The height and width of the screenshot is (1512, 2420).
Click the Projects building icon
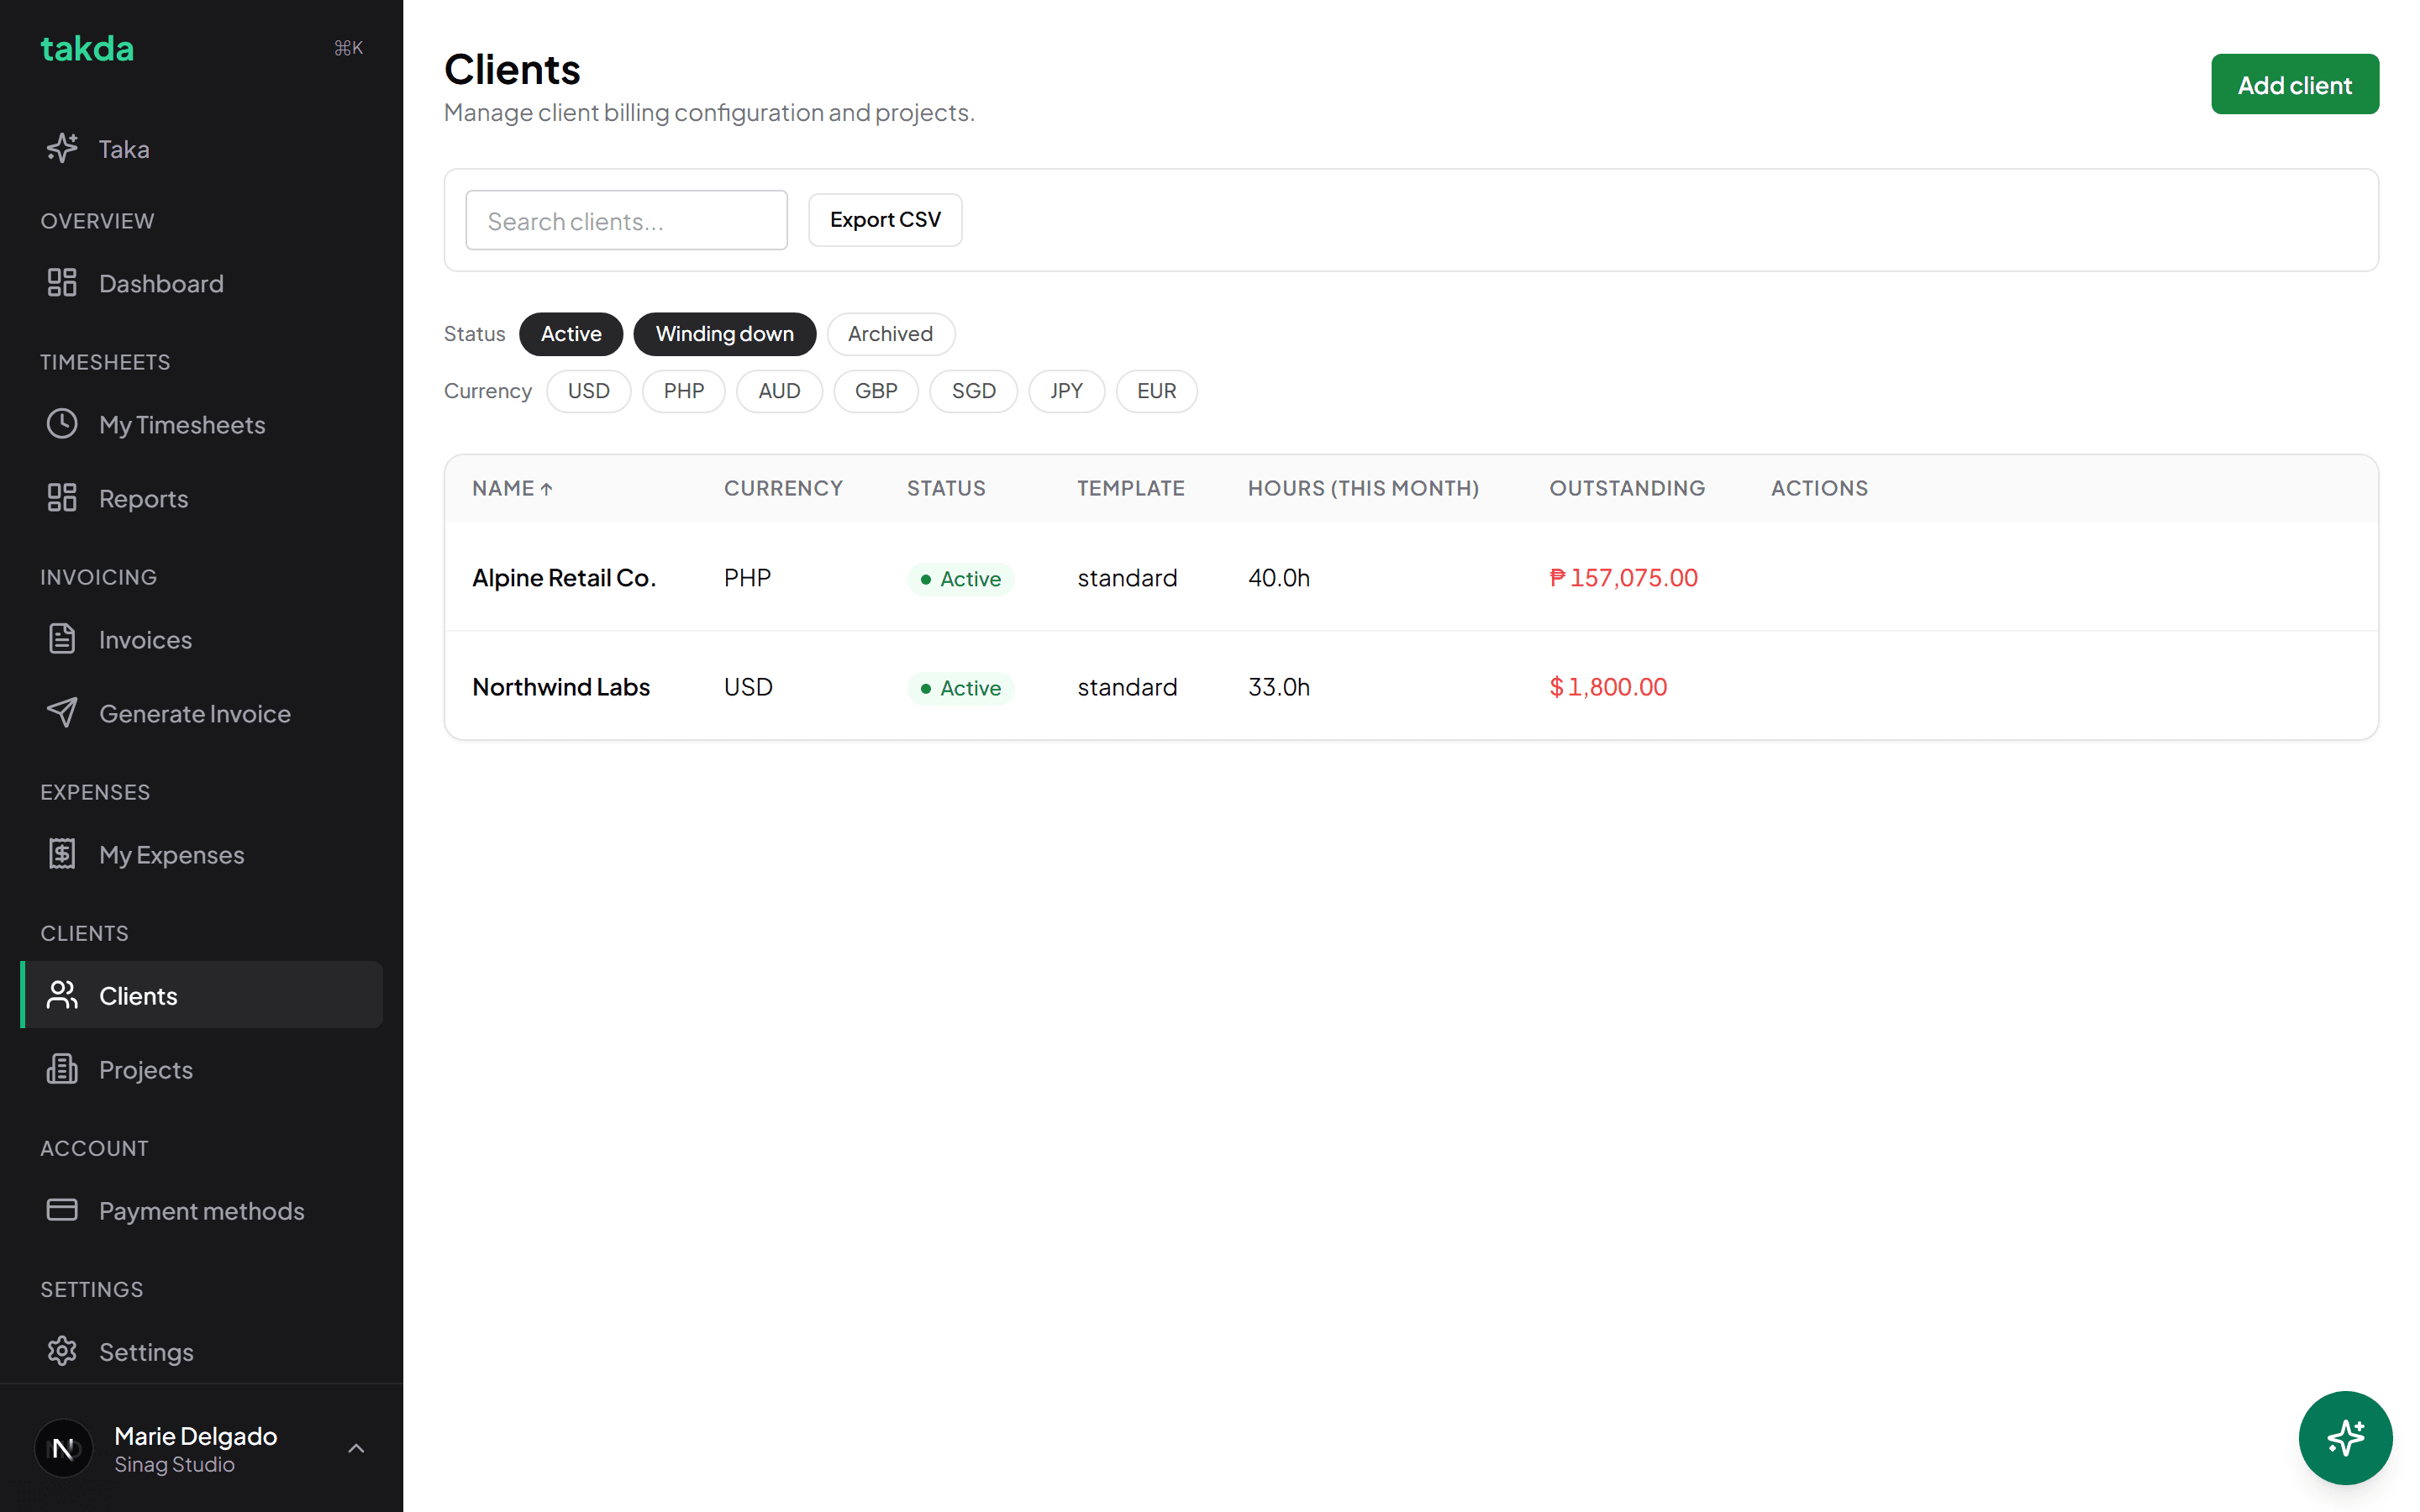pos(62,1069)
